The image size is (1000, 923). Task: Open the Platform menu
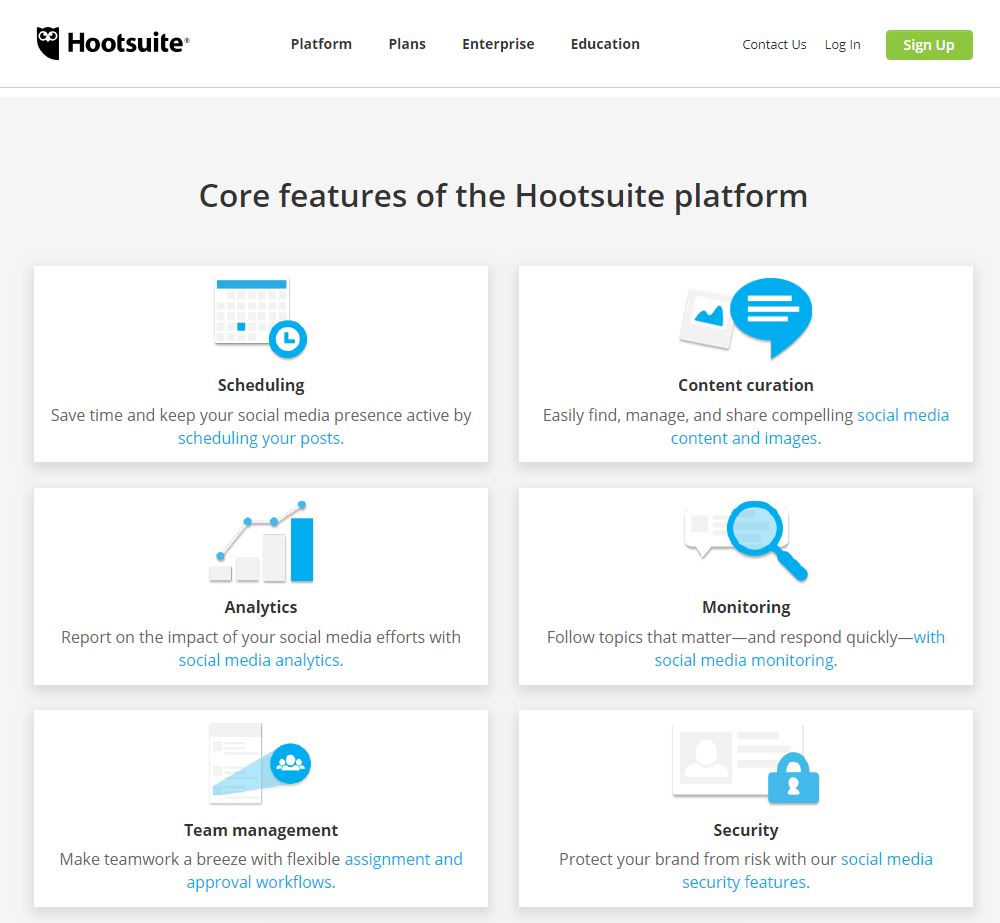coord(321,44)
